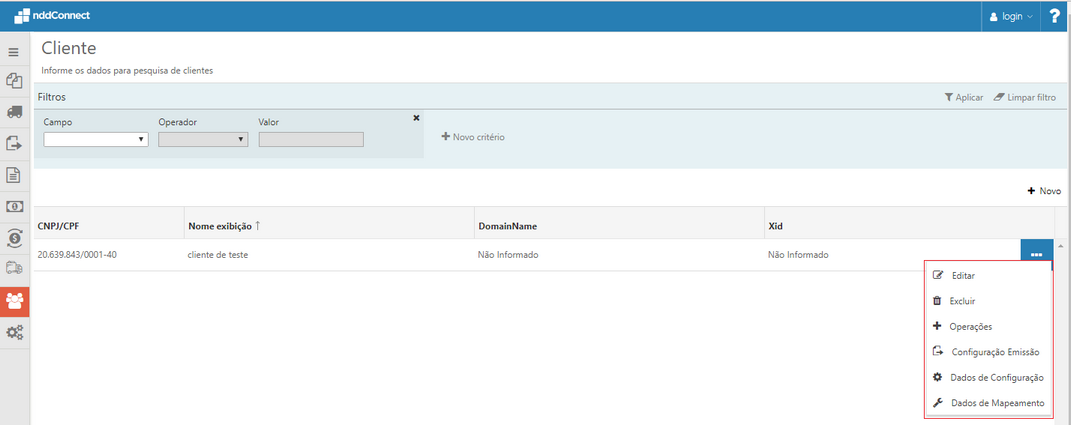Click the "Não Informado" cell under DomainName
The height and width of the screenshot is (425, 1071).
tap(619, 255)
